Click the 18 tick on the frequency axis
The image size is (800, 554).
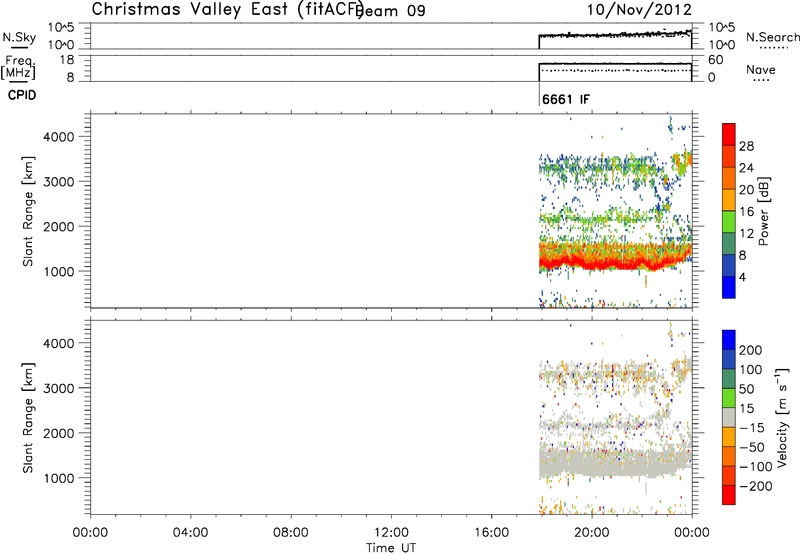(67, 60)
